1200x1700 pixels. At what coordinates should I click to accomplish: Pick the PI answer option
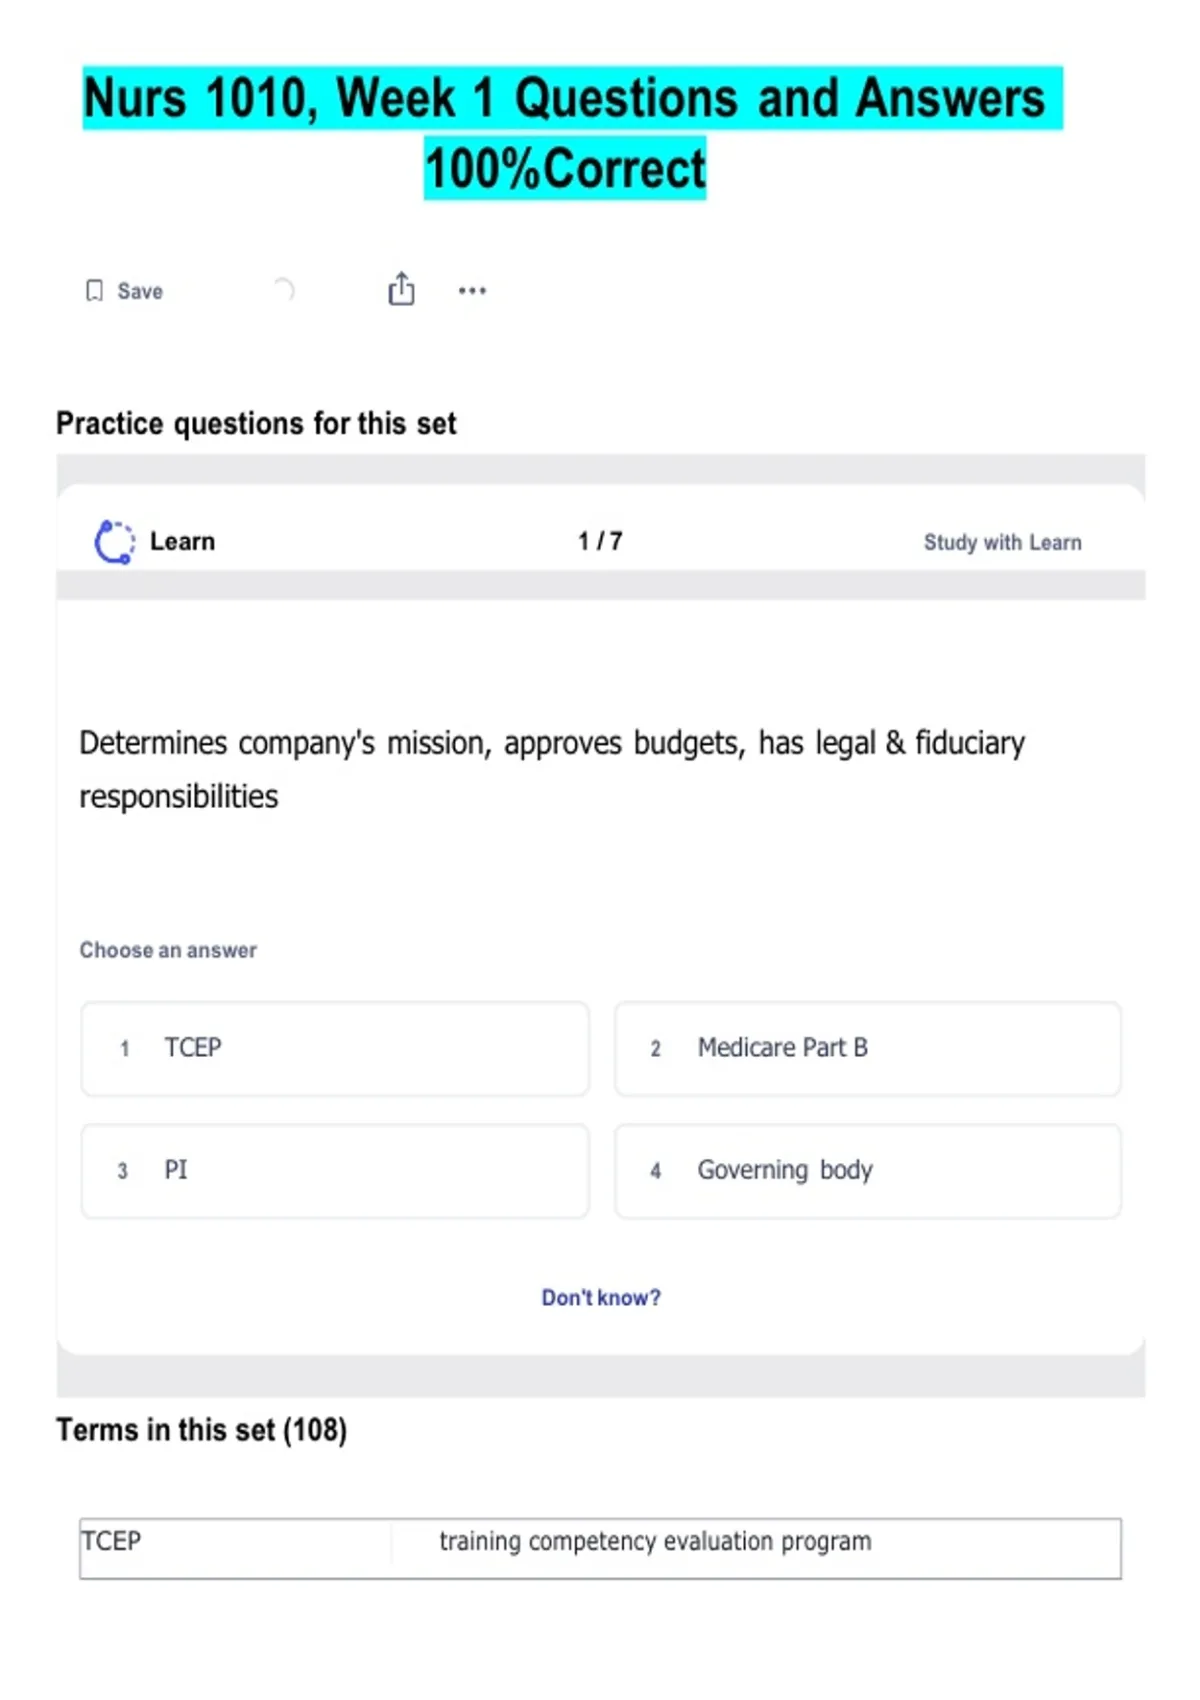335,1171
